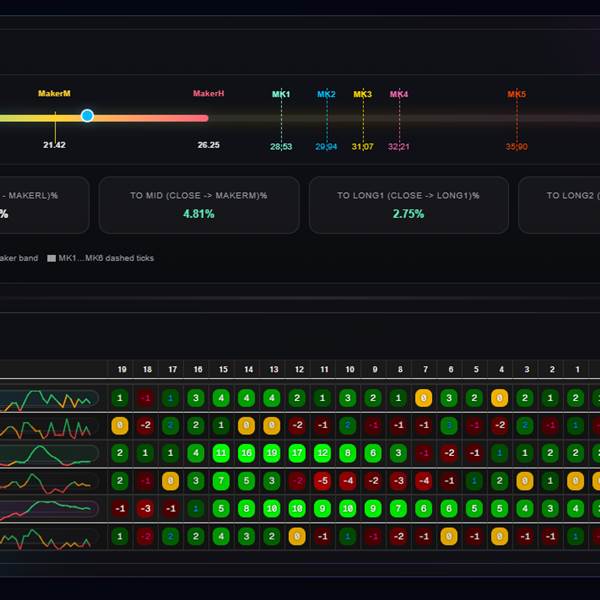Viewport: 600px width, 600px height.
Task: Click the column header 3
Action: pyautogui.click(x=527, y=369)
